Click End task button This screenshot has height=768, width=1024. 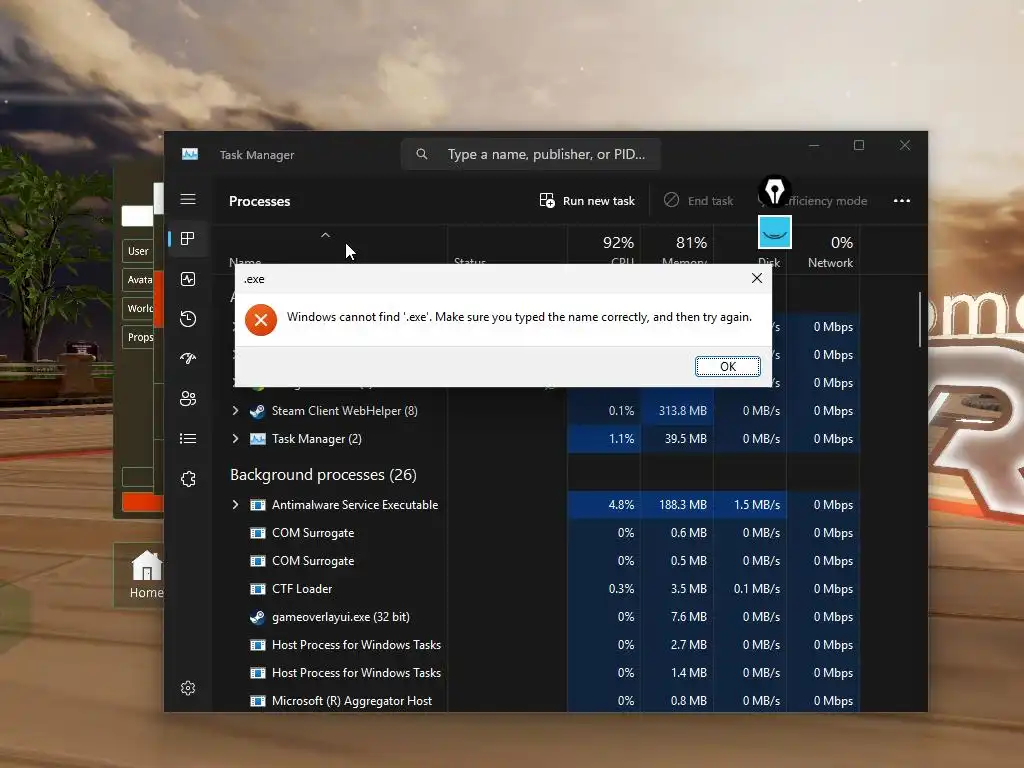(x=698, y=200)
